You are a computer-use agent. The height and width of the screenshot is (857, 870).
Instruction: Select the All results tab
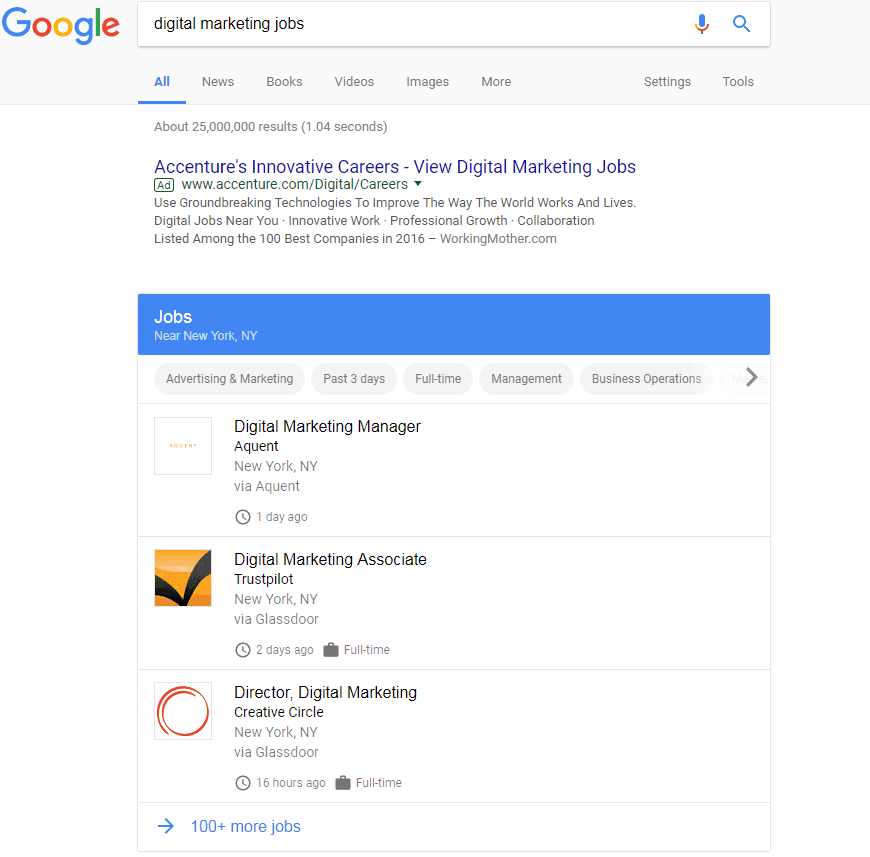pyautogui.click(x=161, y=82)
